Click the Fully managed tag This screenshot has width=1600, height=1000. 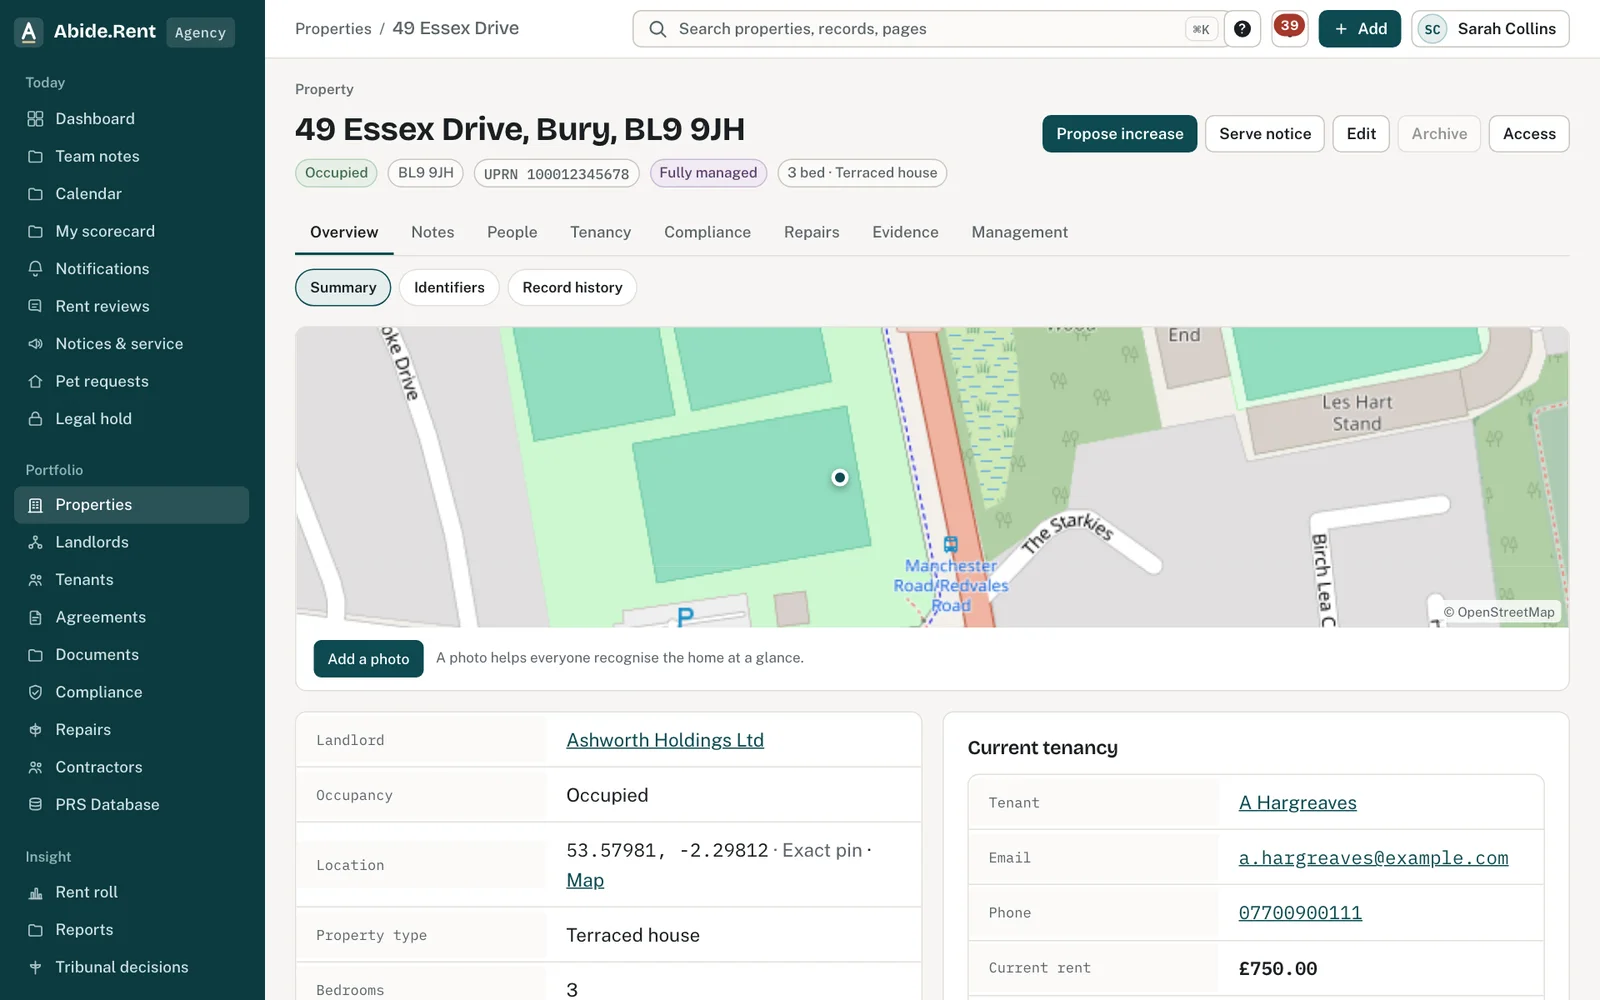pyautogui.click(x=708, y=173)
